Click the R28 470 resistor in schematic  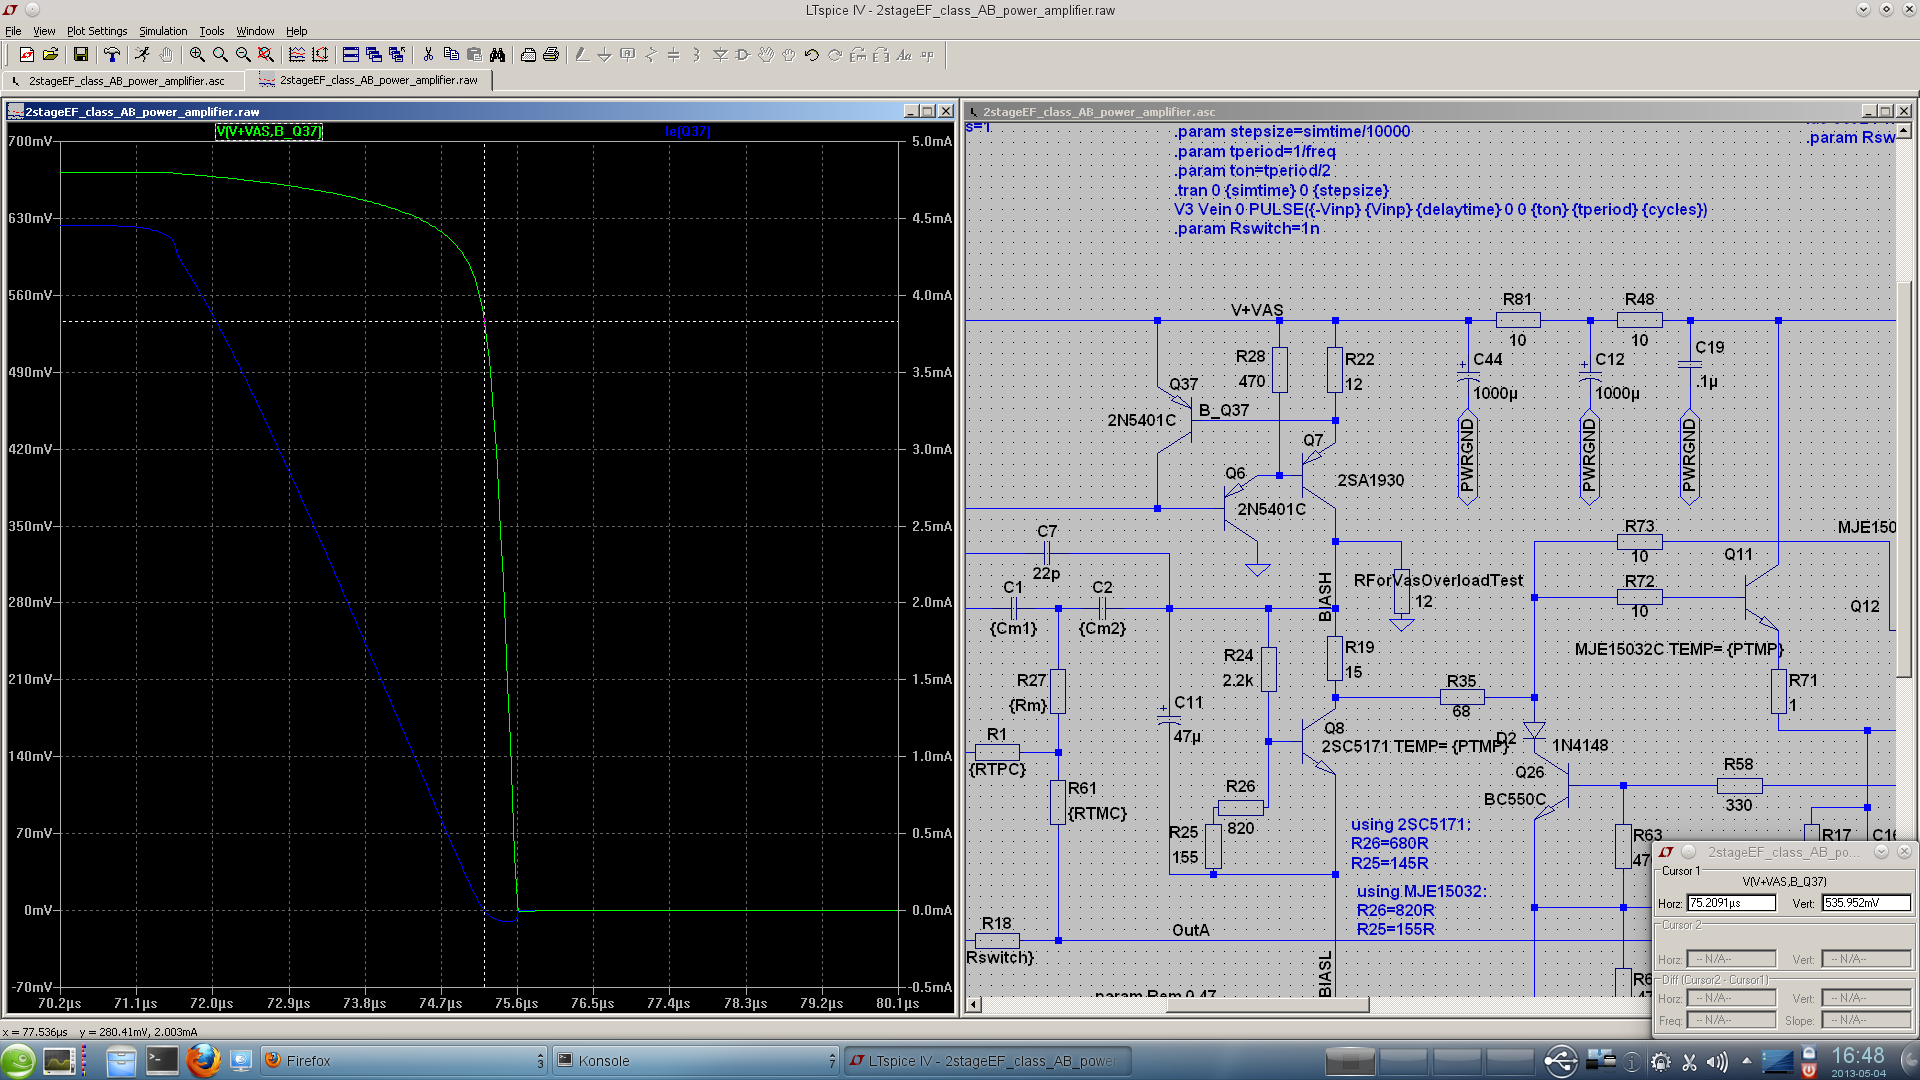1279,369
